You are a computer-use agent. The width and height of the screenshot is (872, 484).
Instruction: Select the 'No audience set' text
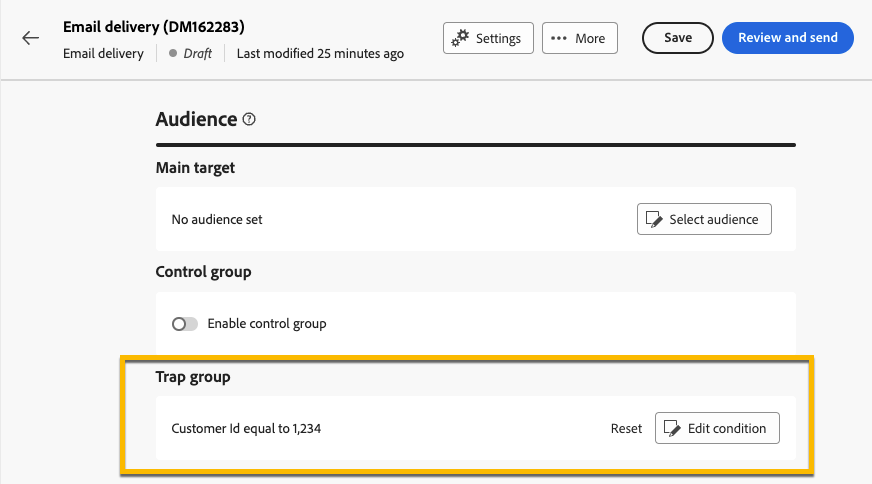[x=217, y=219]
